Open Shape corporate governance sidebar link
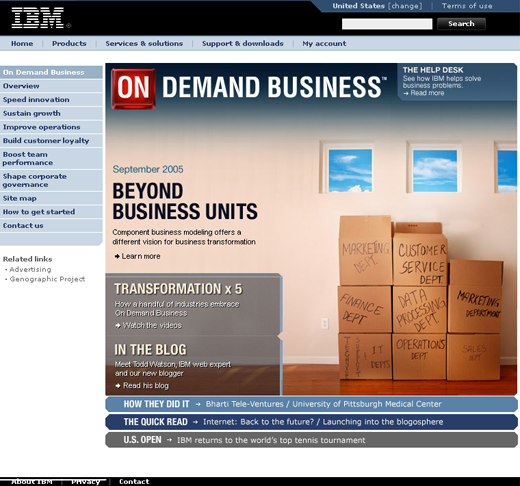Screen dimensions: 520x486 (51, 180)
